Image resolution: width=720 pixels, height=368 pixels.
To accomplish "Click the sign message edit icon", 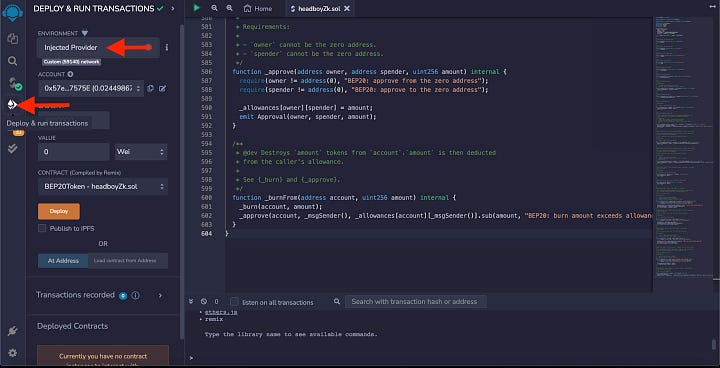I will 162,88.
